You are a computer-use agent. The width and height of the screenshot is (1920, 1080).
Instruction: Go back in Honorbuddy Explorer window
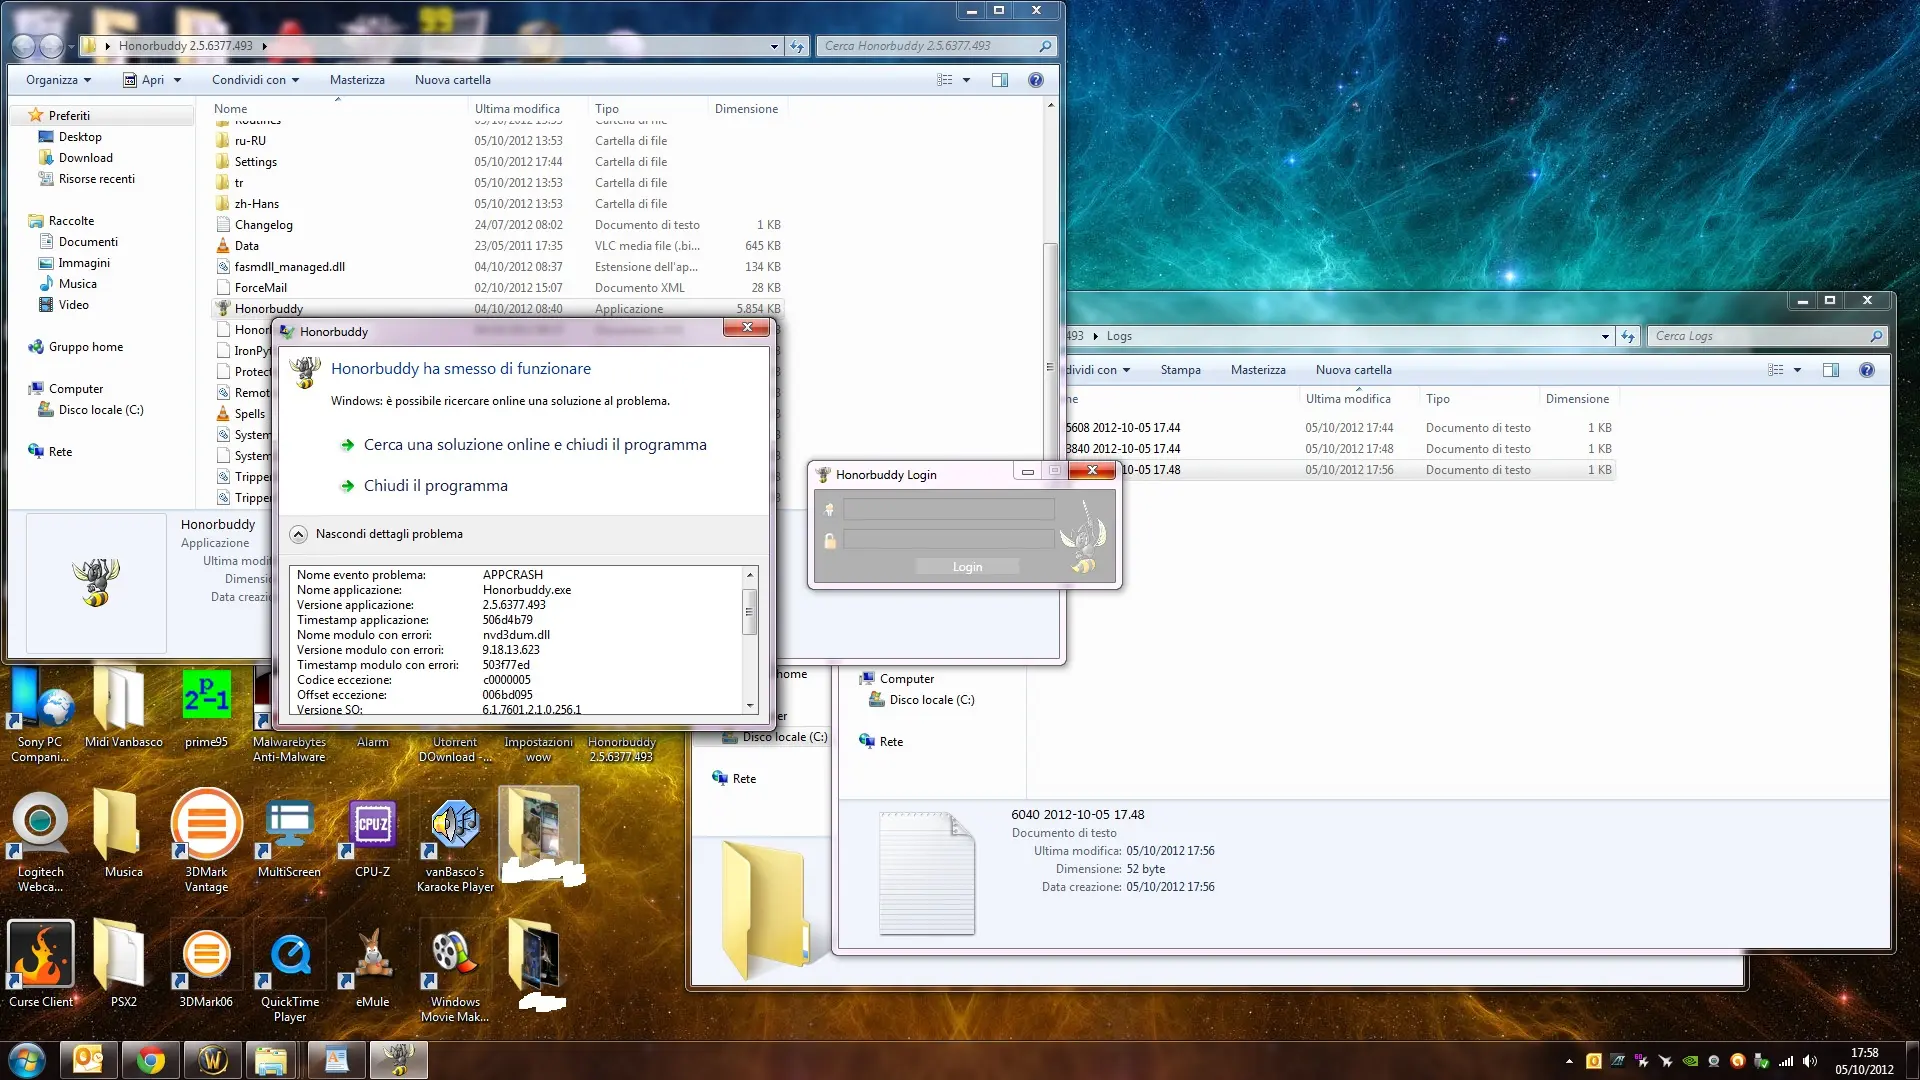click(23, 46)
